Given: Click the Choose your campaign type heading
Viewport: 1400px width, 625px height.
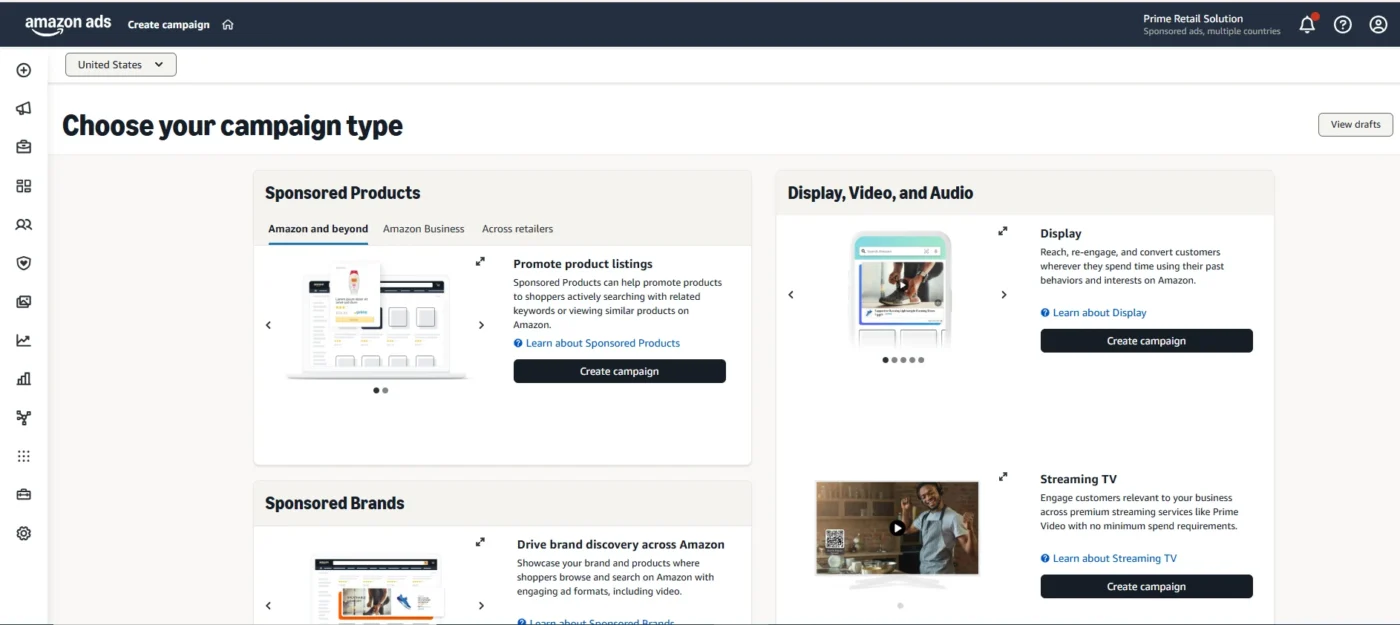Looking at the screenshot, I should (x=233, y=125).
